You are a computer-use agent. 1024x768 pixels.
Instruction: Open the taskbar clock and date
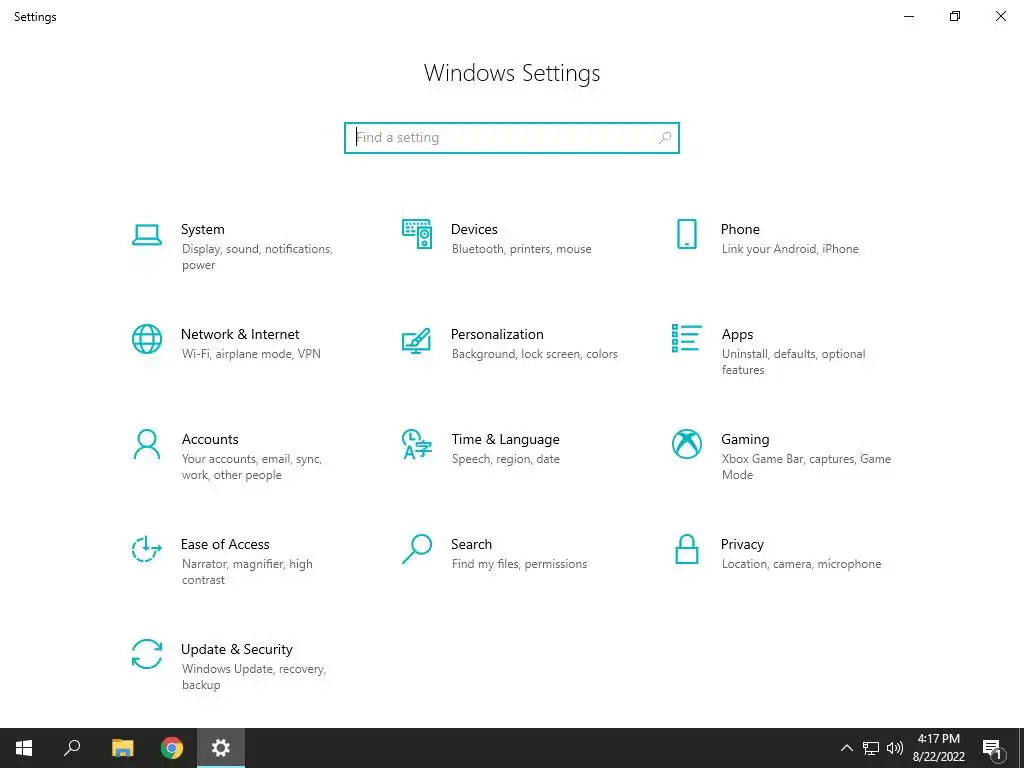tap(938, 748)
